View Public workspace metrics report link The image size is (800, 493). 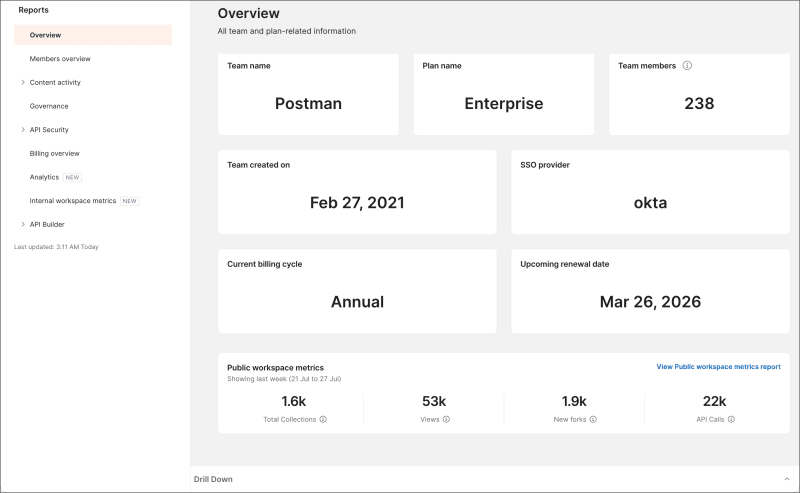pyautogui.click(x=718, y=367)
